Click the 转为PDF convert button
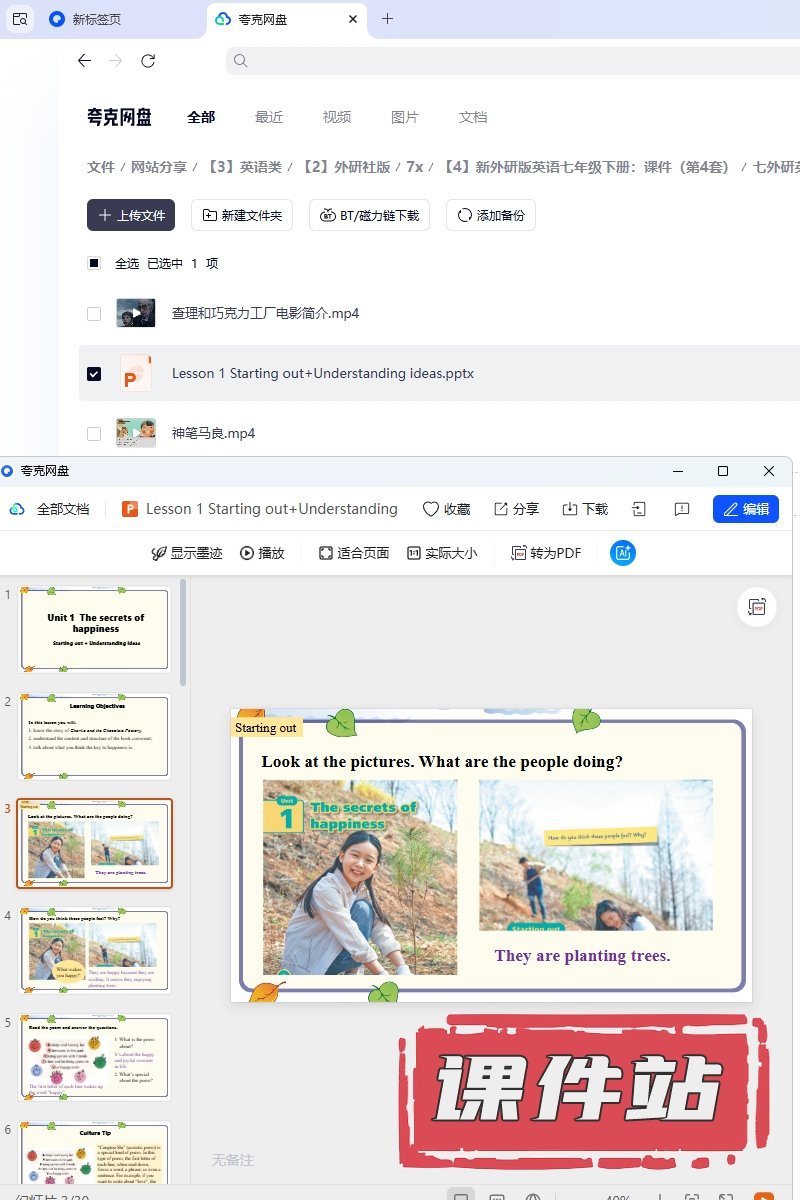This screenshot has width=800, height=1200. pos(545,553)
